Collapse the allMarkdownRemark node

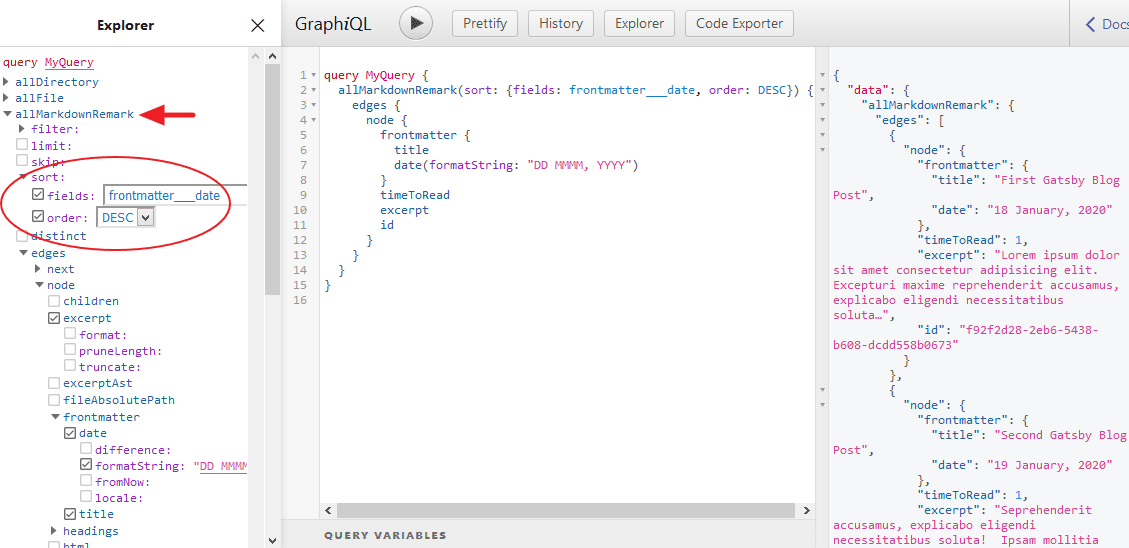pos(8,114)
